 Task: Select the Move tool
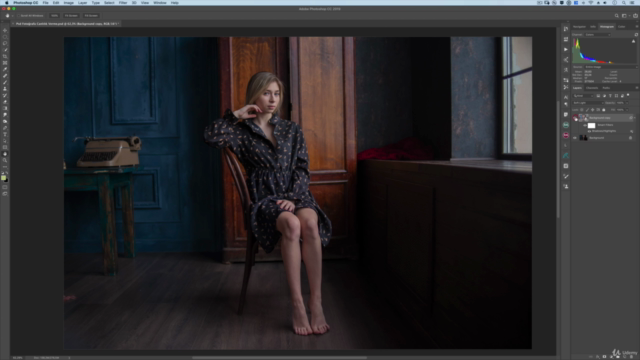[x=5, y=30]
